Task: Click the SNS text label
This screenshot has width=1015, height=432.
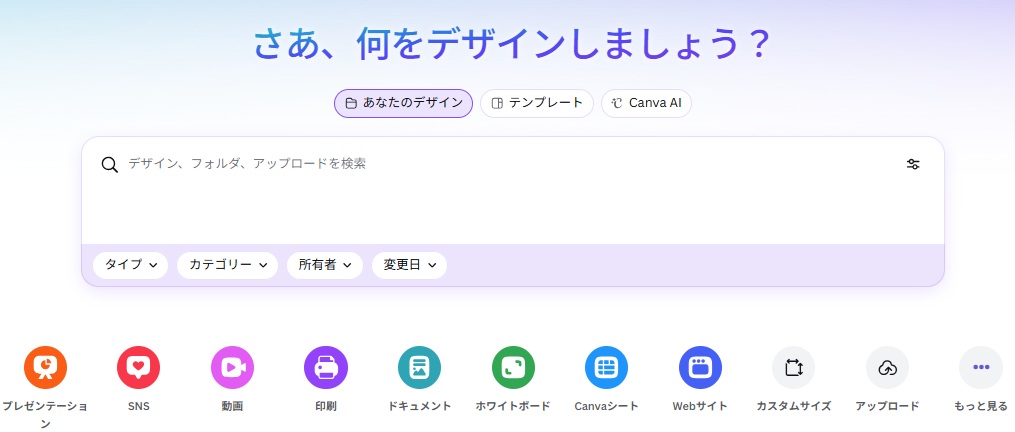Action: tap(139, 407)
